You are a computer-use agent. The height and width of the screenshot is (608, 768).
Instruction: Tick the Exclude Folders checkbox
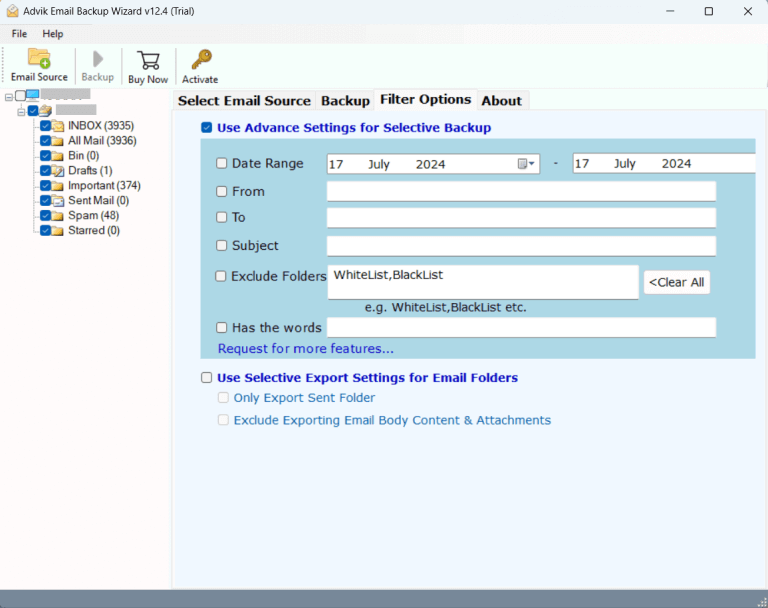[x=221, y=276]
